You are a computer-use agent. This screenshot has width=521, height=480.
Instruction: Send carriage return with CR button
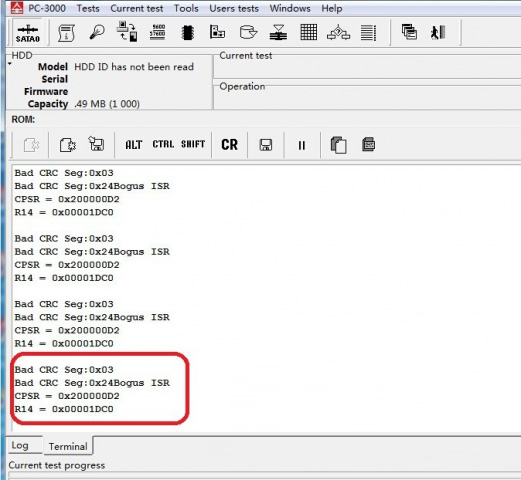[229, 145]
